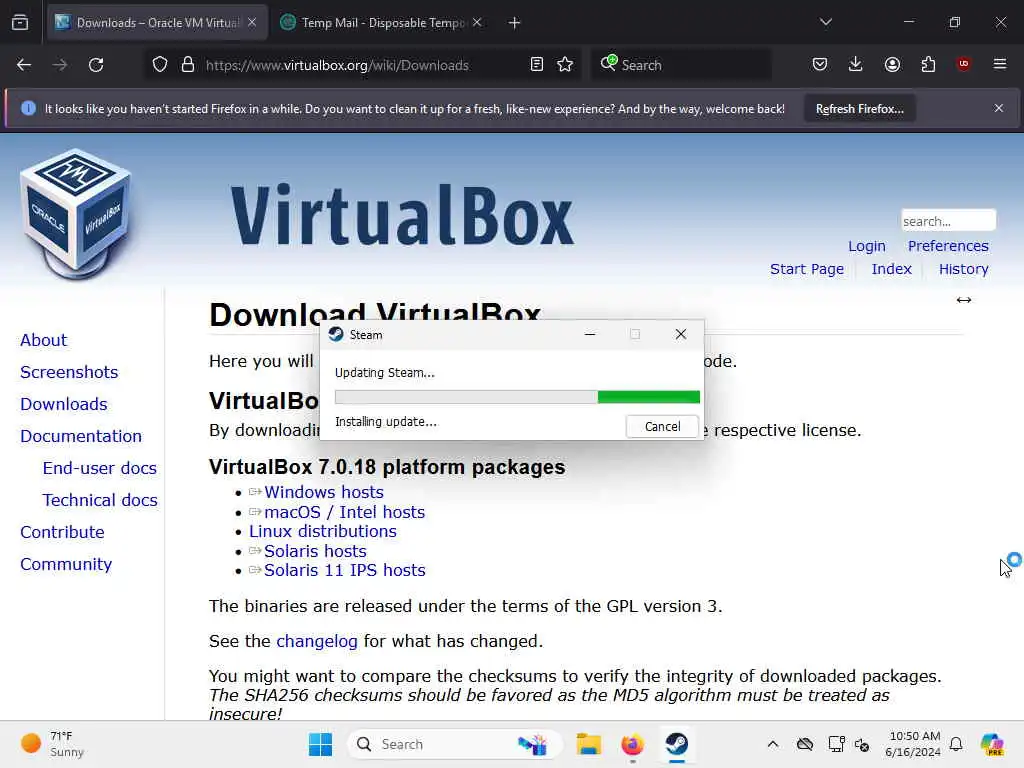Download the macOS / Intel hosts package

click(x=344, y=512)
